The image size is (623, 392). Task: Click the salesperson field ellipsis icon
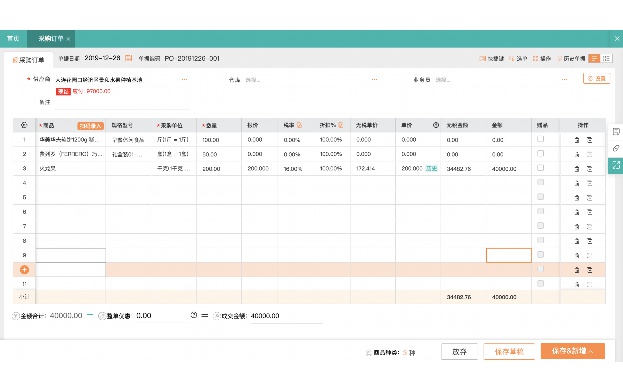click(x=565, y=79)
